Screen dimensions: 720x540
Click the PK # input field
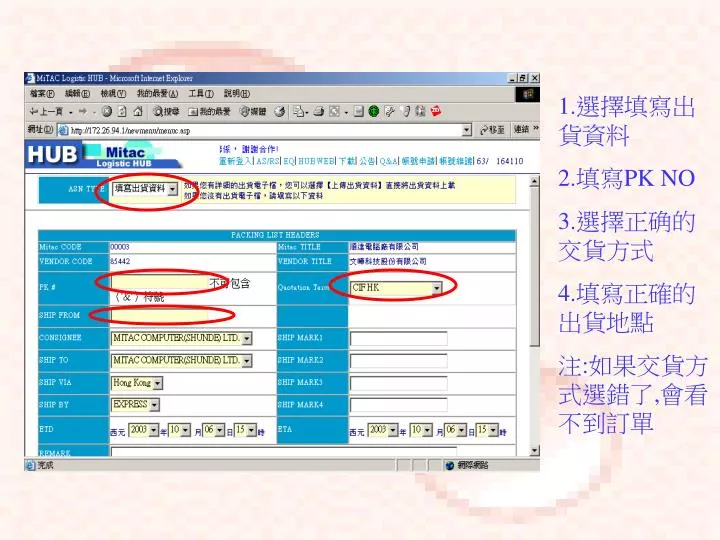159,283
